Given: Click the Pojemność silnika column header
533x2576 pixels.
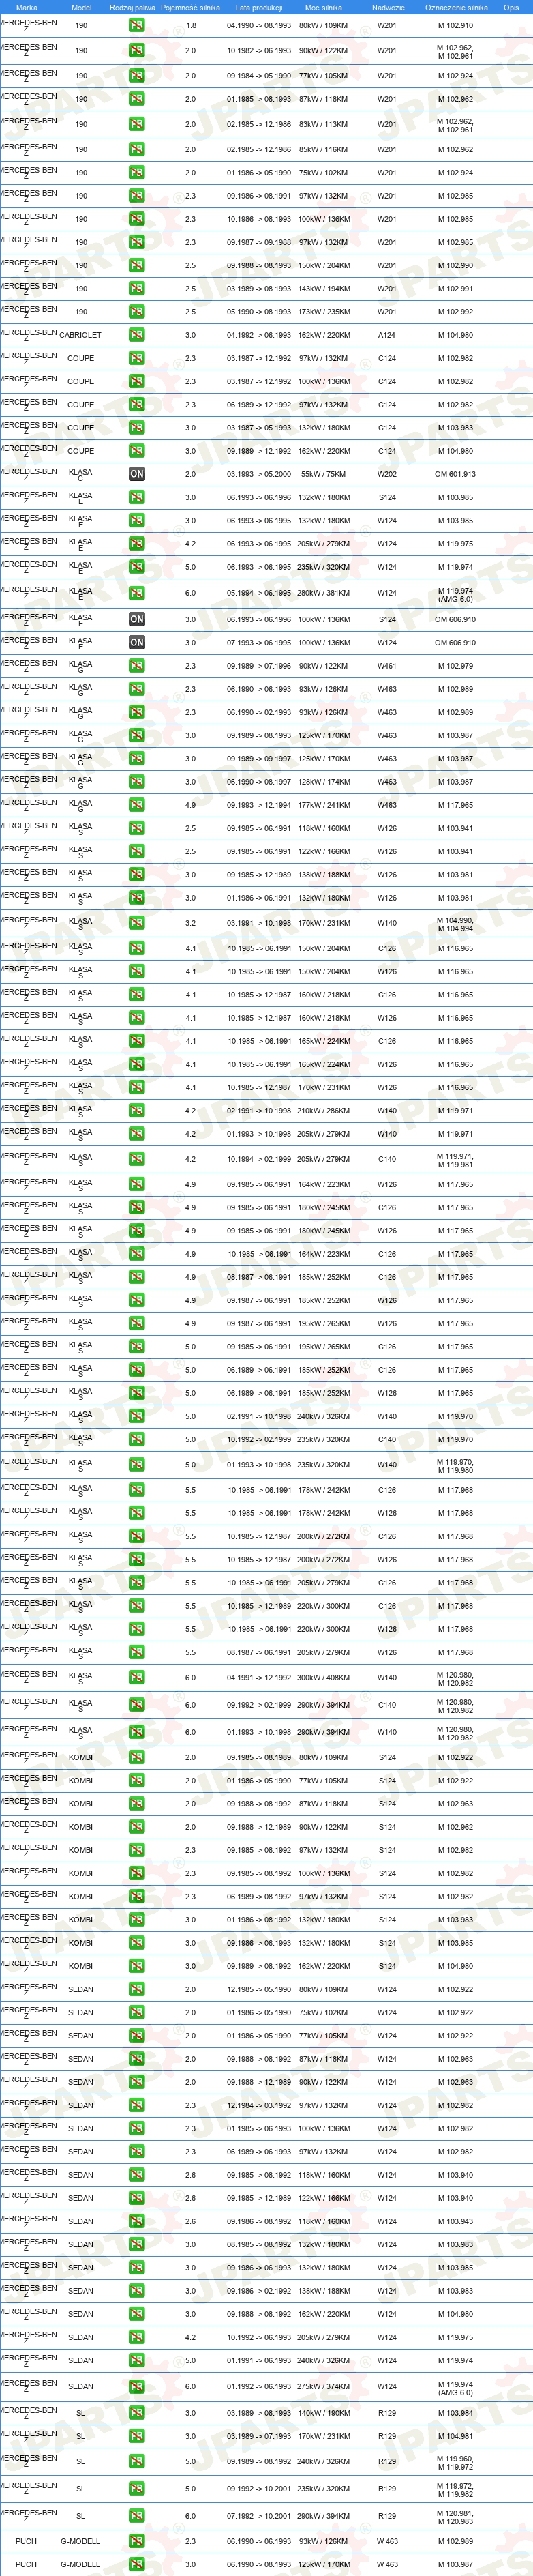Looking at the screenshot, I should click(x=190, y=7).
